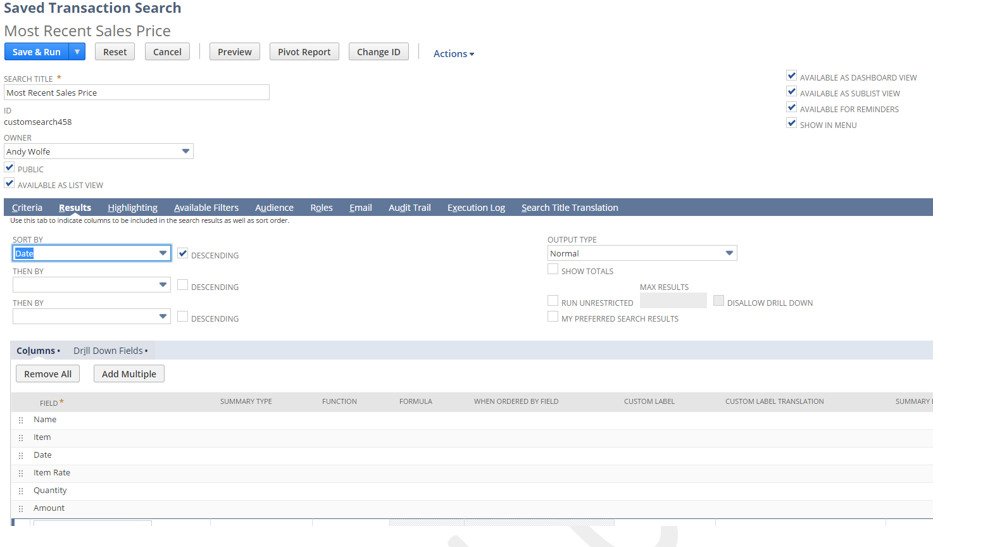Click the drag handle for Date row

pyautogui.click(x=20, y=456)
